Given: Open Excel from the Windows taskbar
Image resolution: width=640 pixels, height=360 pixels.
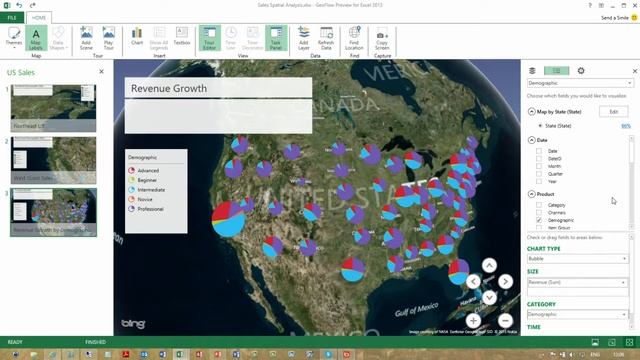Looking at the screenshot, I should (180, 354).
